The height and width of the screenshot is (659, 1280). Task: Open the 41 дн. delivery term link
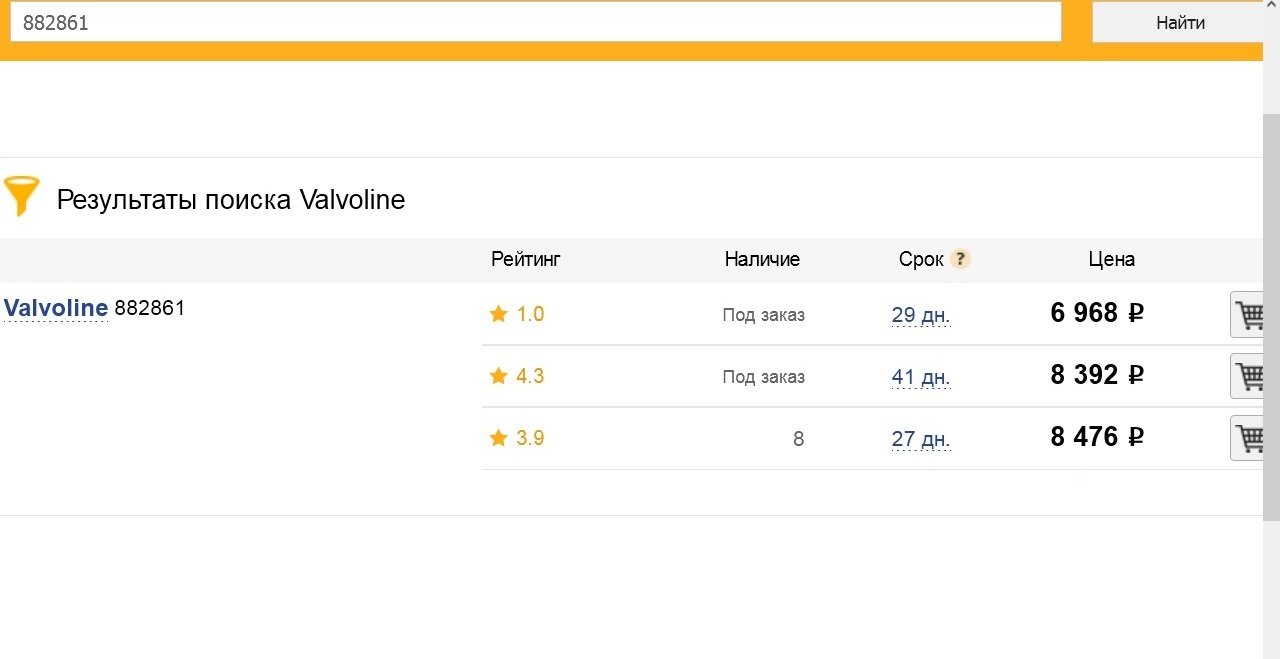click(921, 377)
